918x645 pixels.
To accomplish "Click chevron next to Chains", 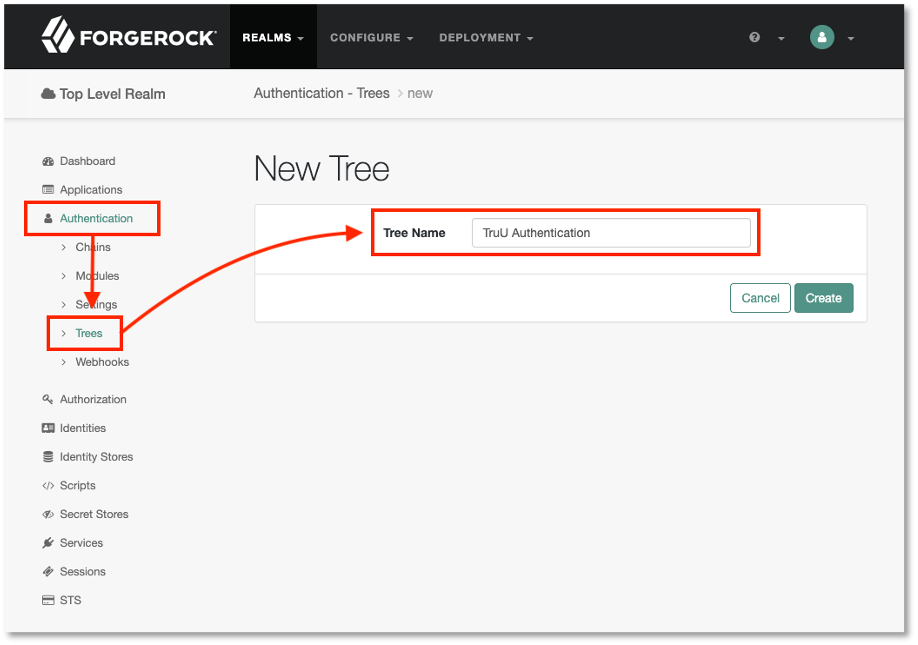I will point(63,247).
